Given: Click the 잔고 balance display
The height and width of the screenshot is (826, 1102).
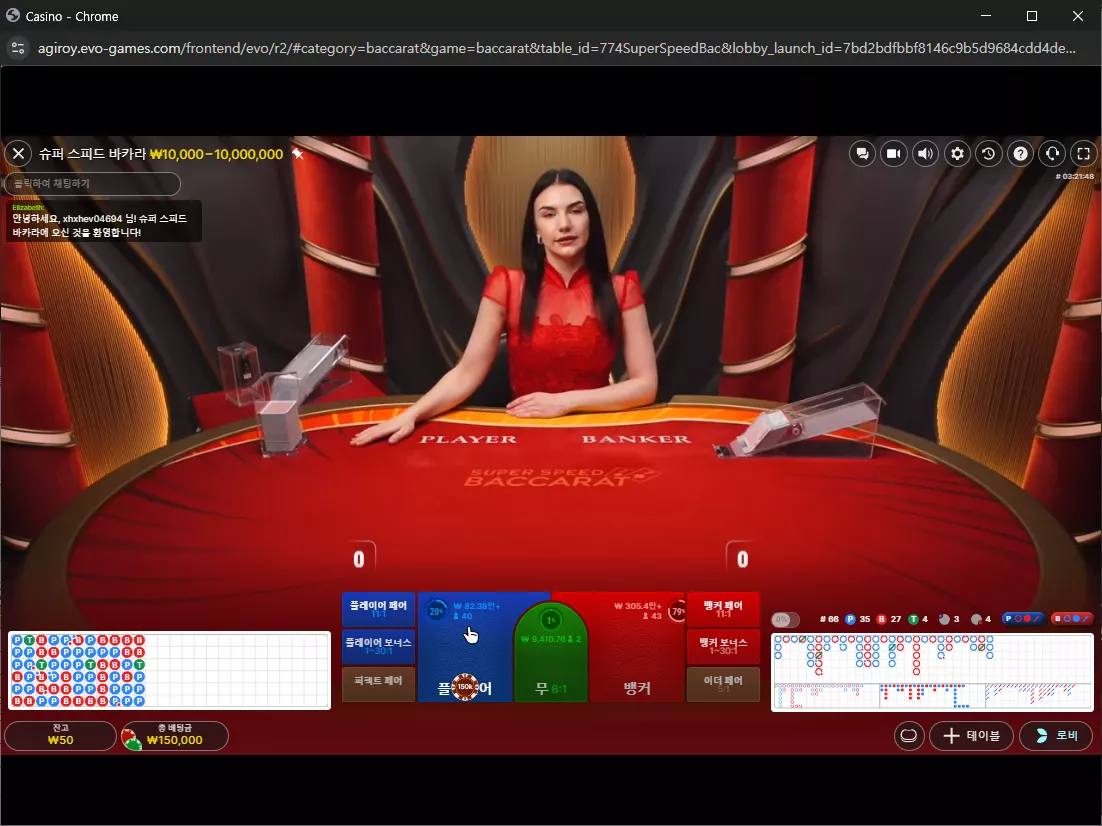Looking at the screenshot, I should click(60, 735).
